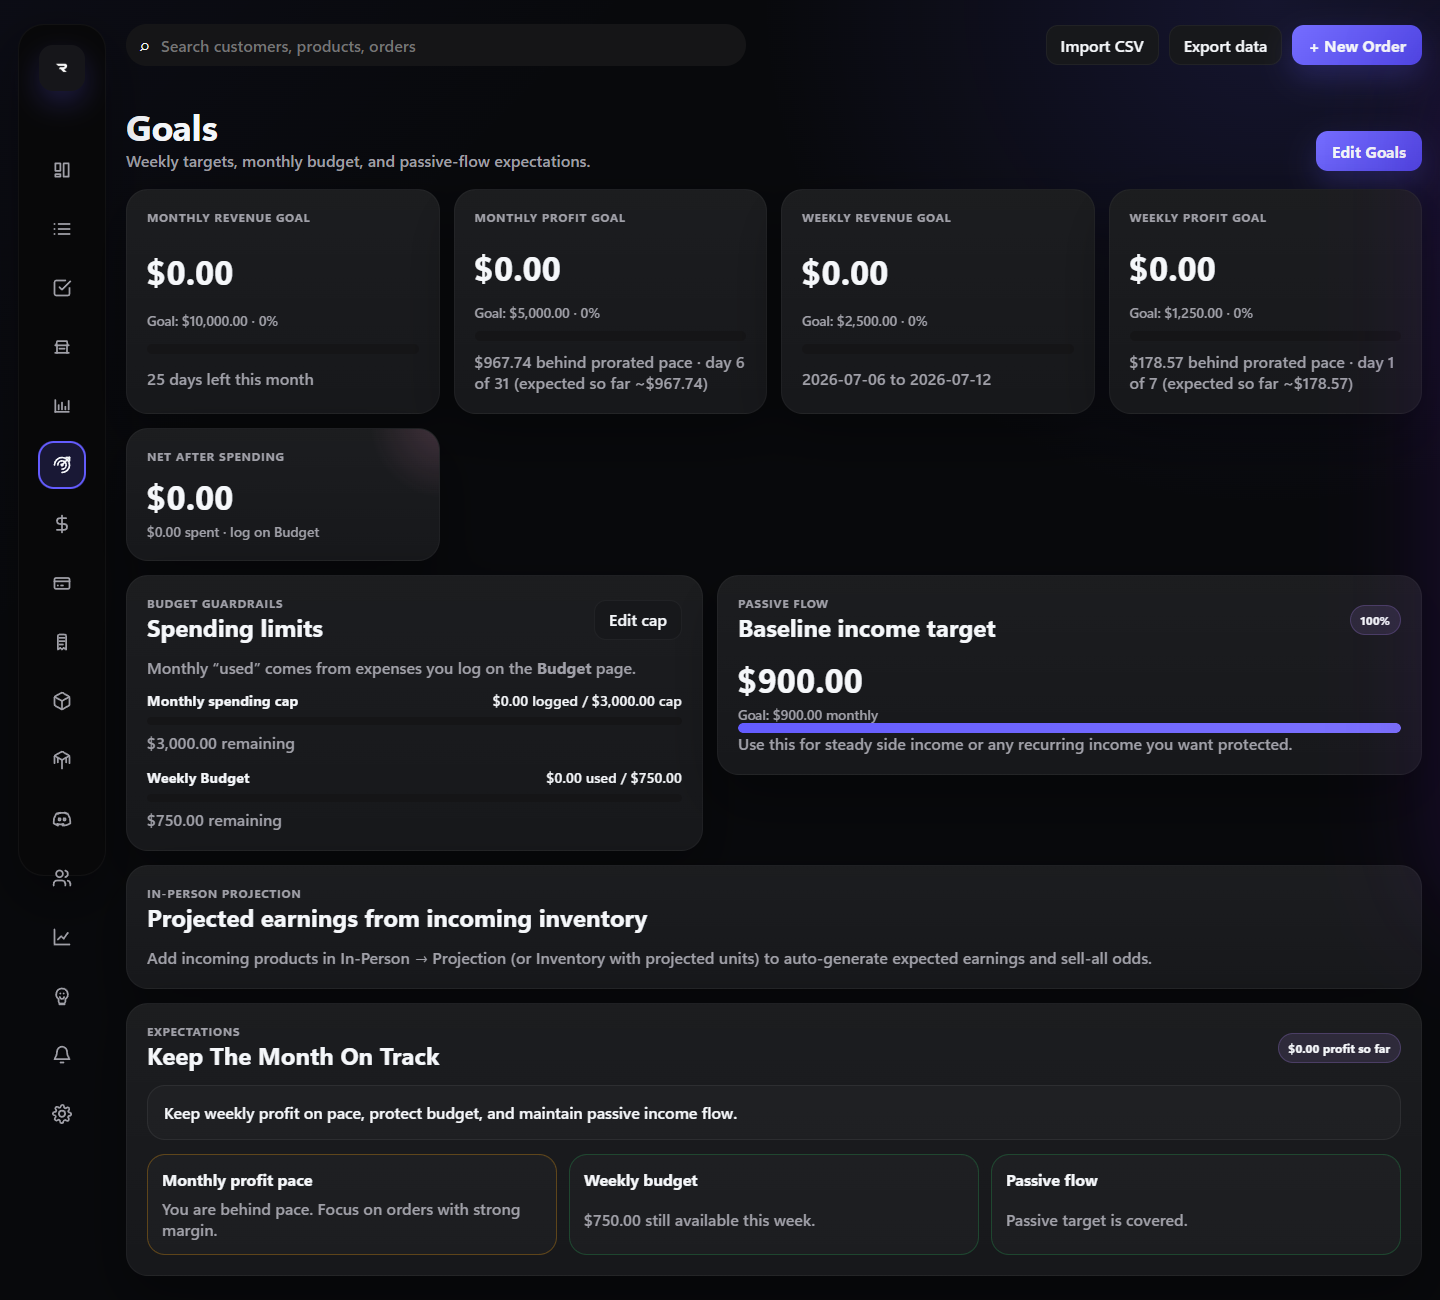Open the Weekly budget expectations card
Image resolution: width=1440 pixels, height=1300 pixels.
[774, 1205]
